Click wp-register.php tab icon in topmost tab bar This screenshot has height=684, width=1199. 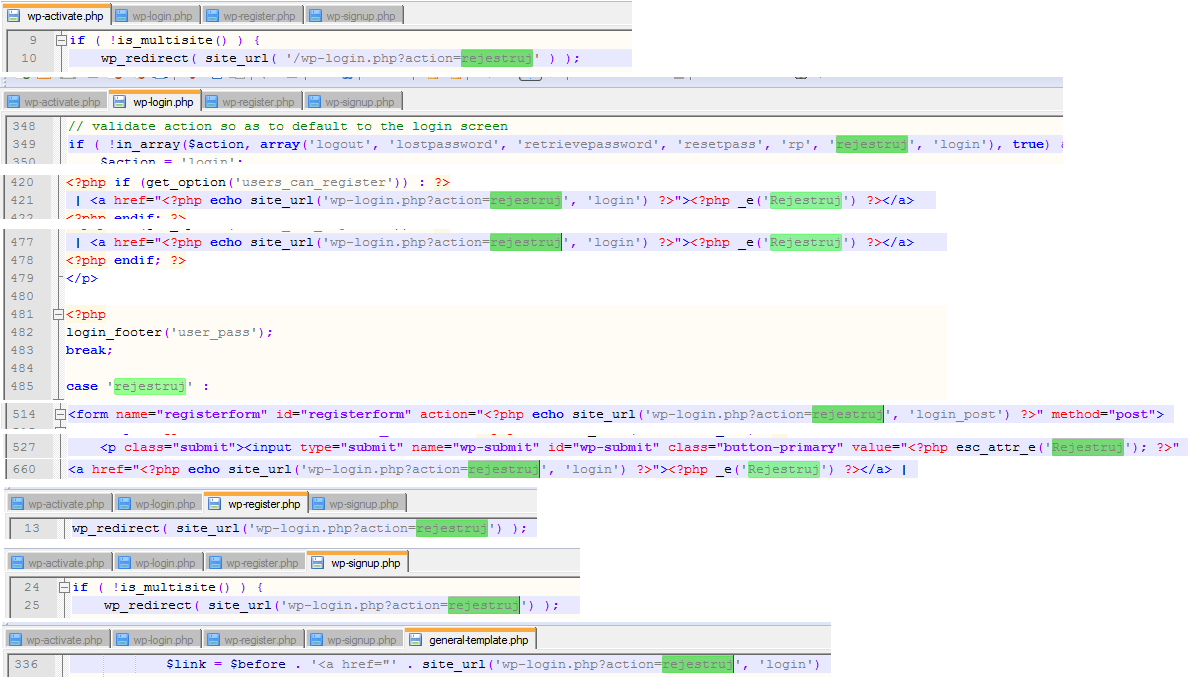212,16
